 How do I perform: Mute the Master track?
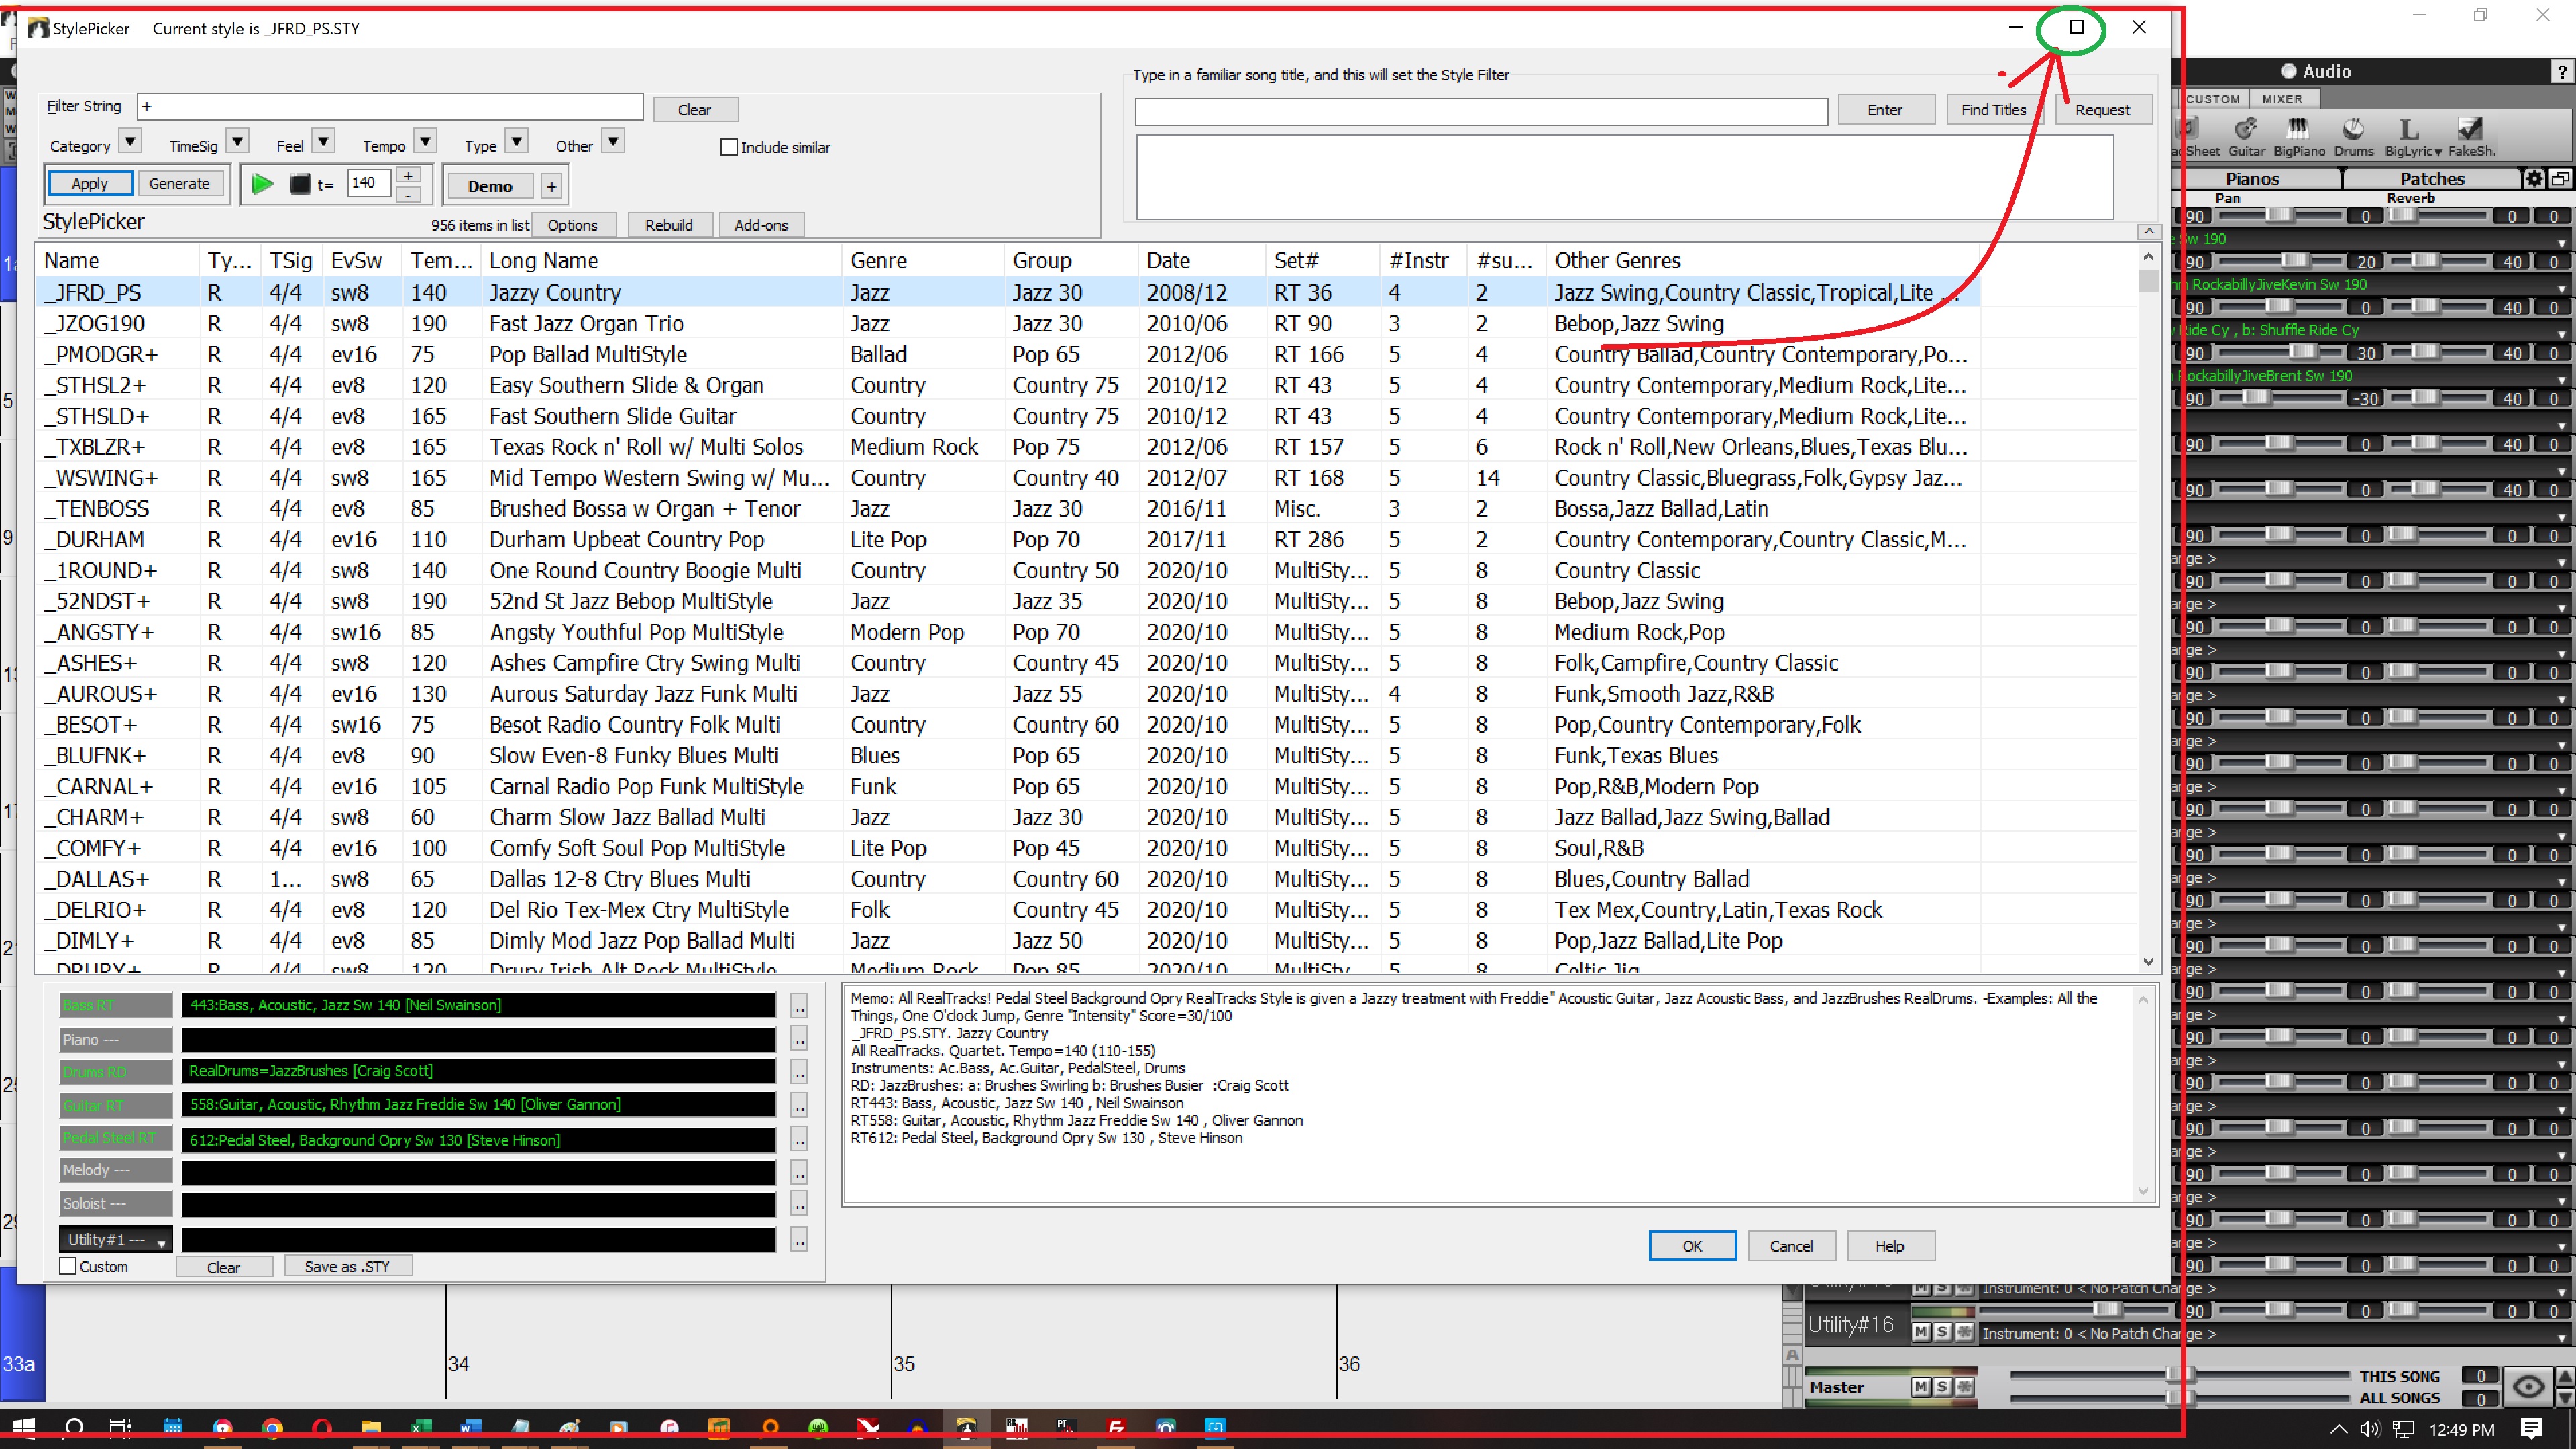click(1920, 1386)
